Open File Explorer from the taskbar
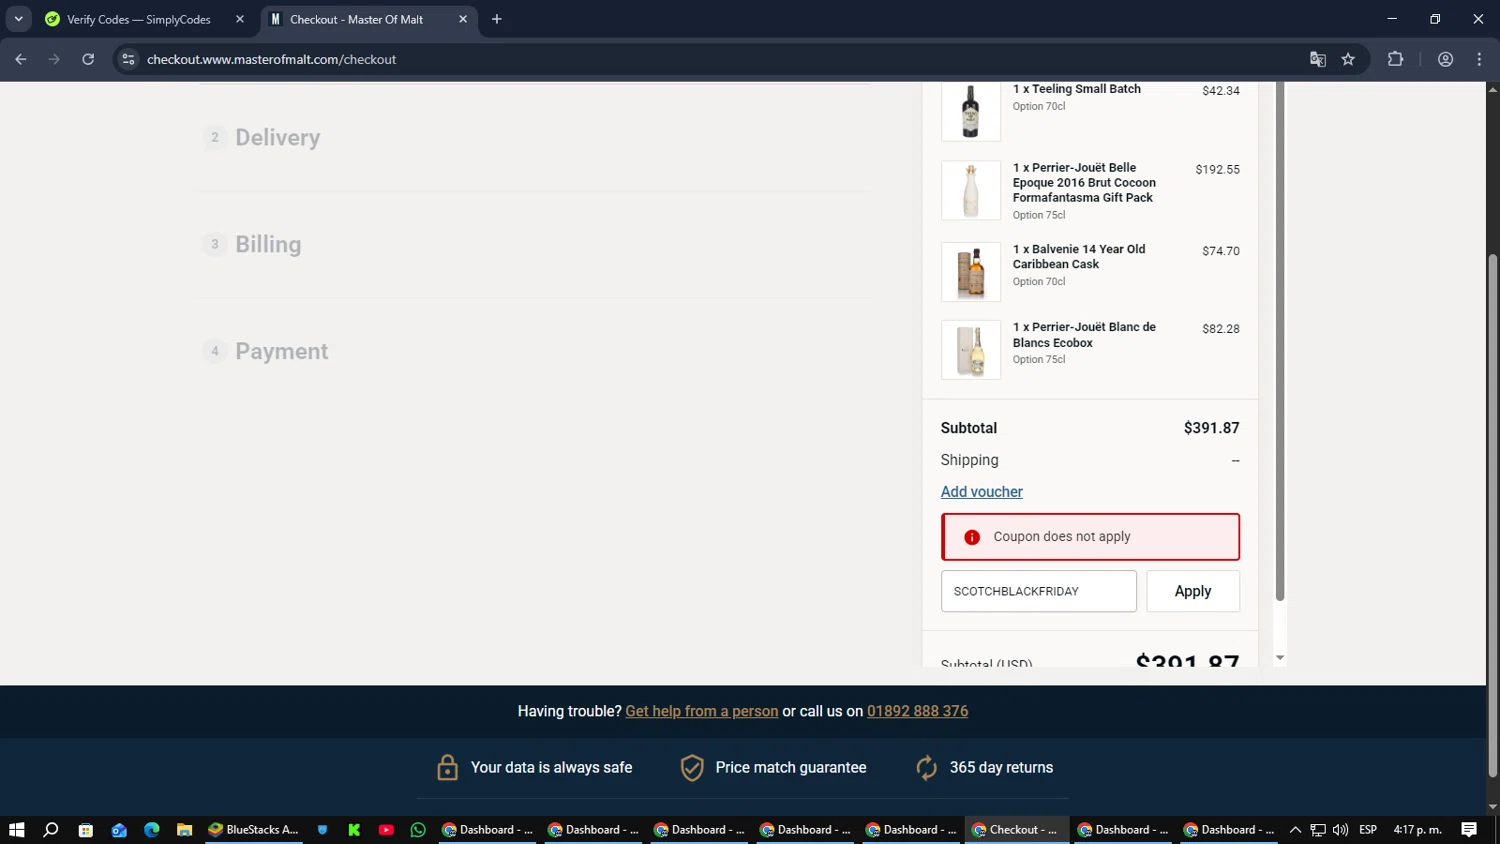The width and height of the screenshot is (1500, 844). [184, 830]
